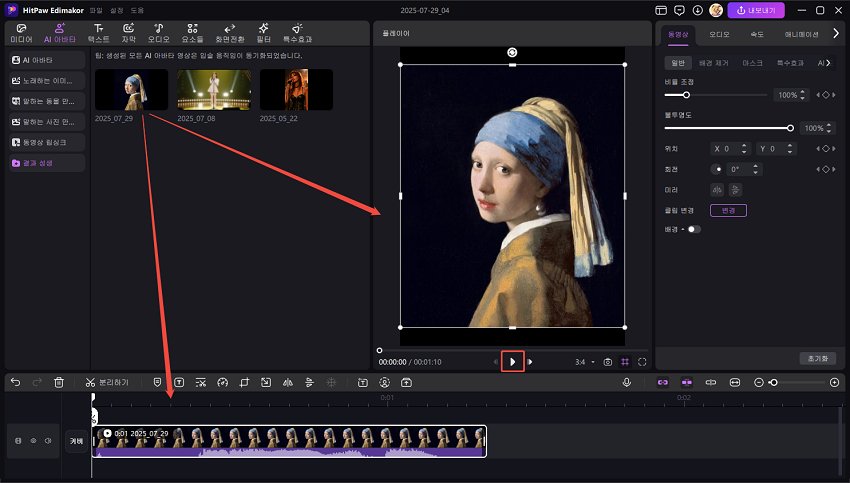
Task: Open the layout switch icon in title bar
Action: [x=661, y=10]
